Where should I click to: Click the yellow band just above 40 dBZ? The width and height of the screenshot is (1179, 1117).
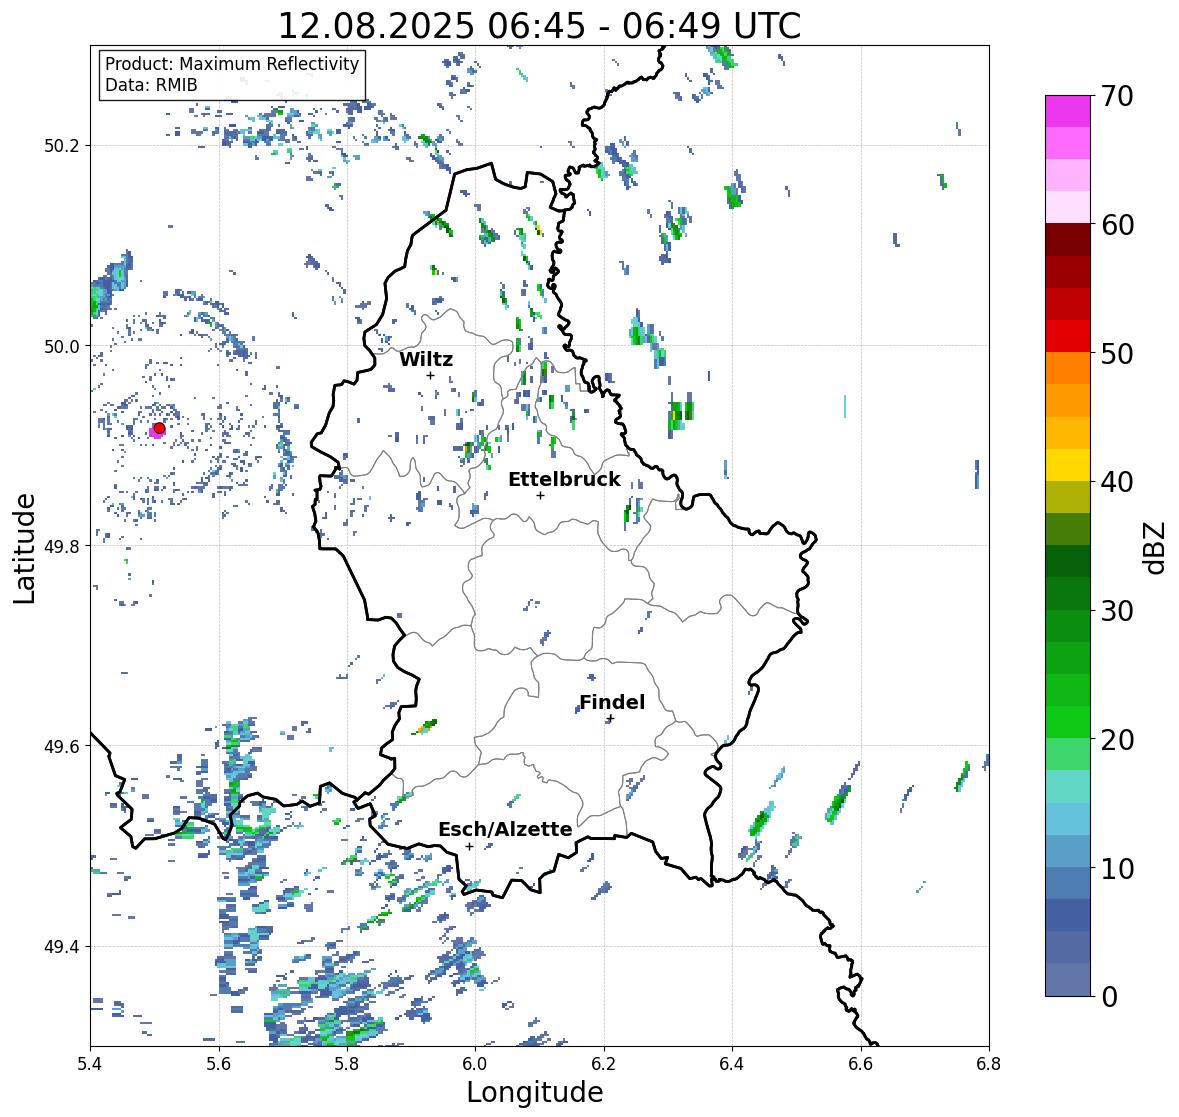coord(1068,465)
